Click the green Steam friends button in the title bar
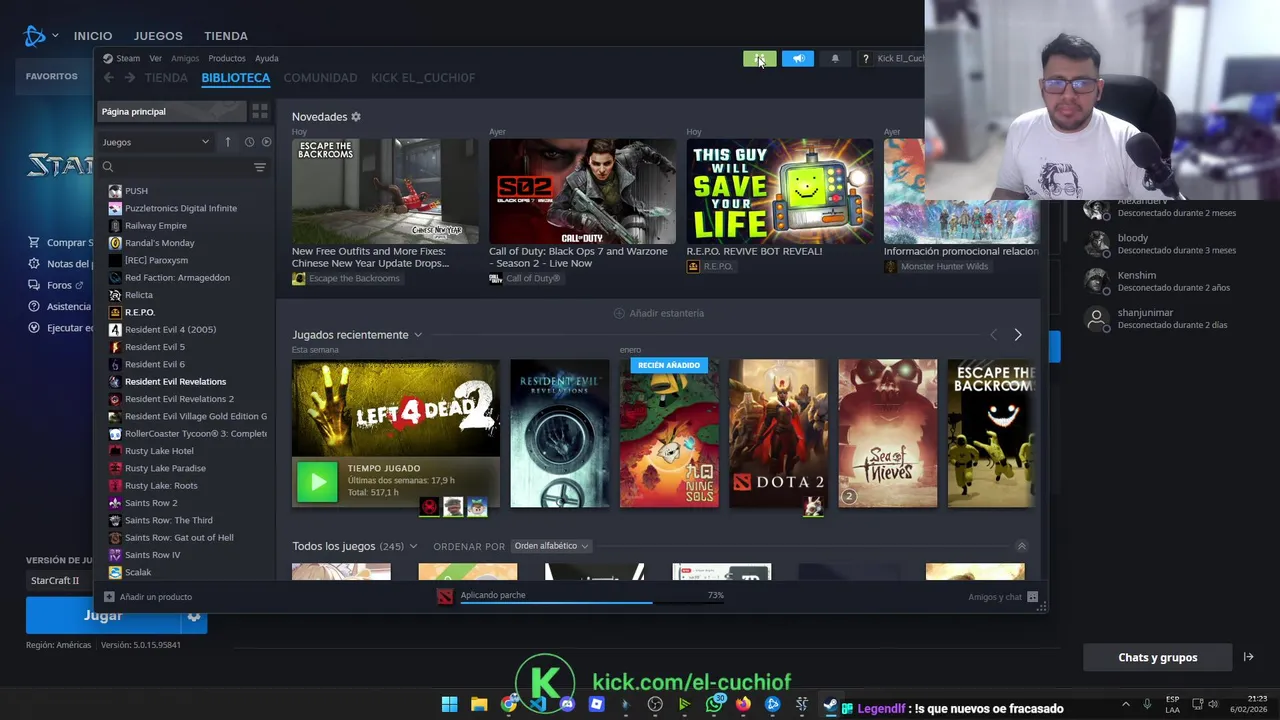The height and width of the screenshot is (720, 1280). click(759, 59)
